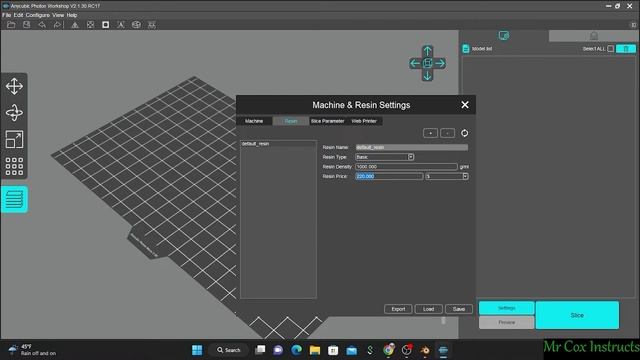Select the Rotate tool in left sidebar
The height and width of the screenshot is (360, 640).
pos(14,113)
